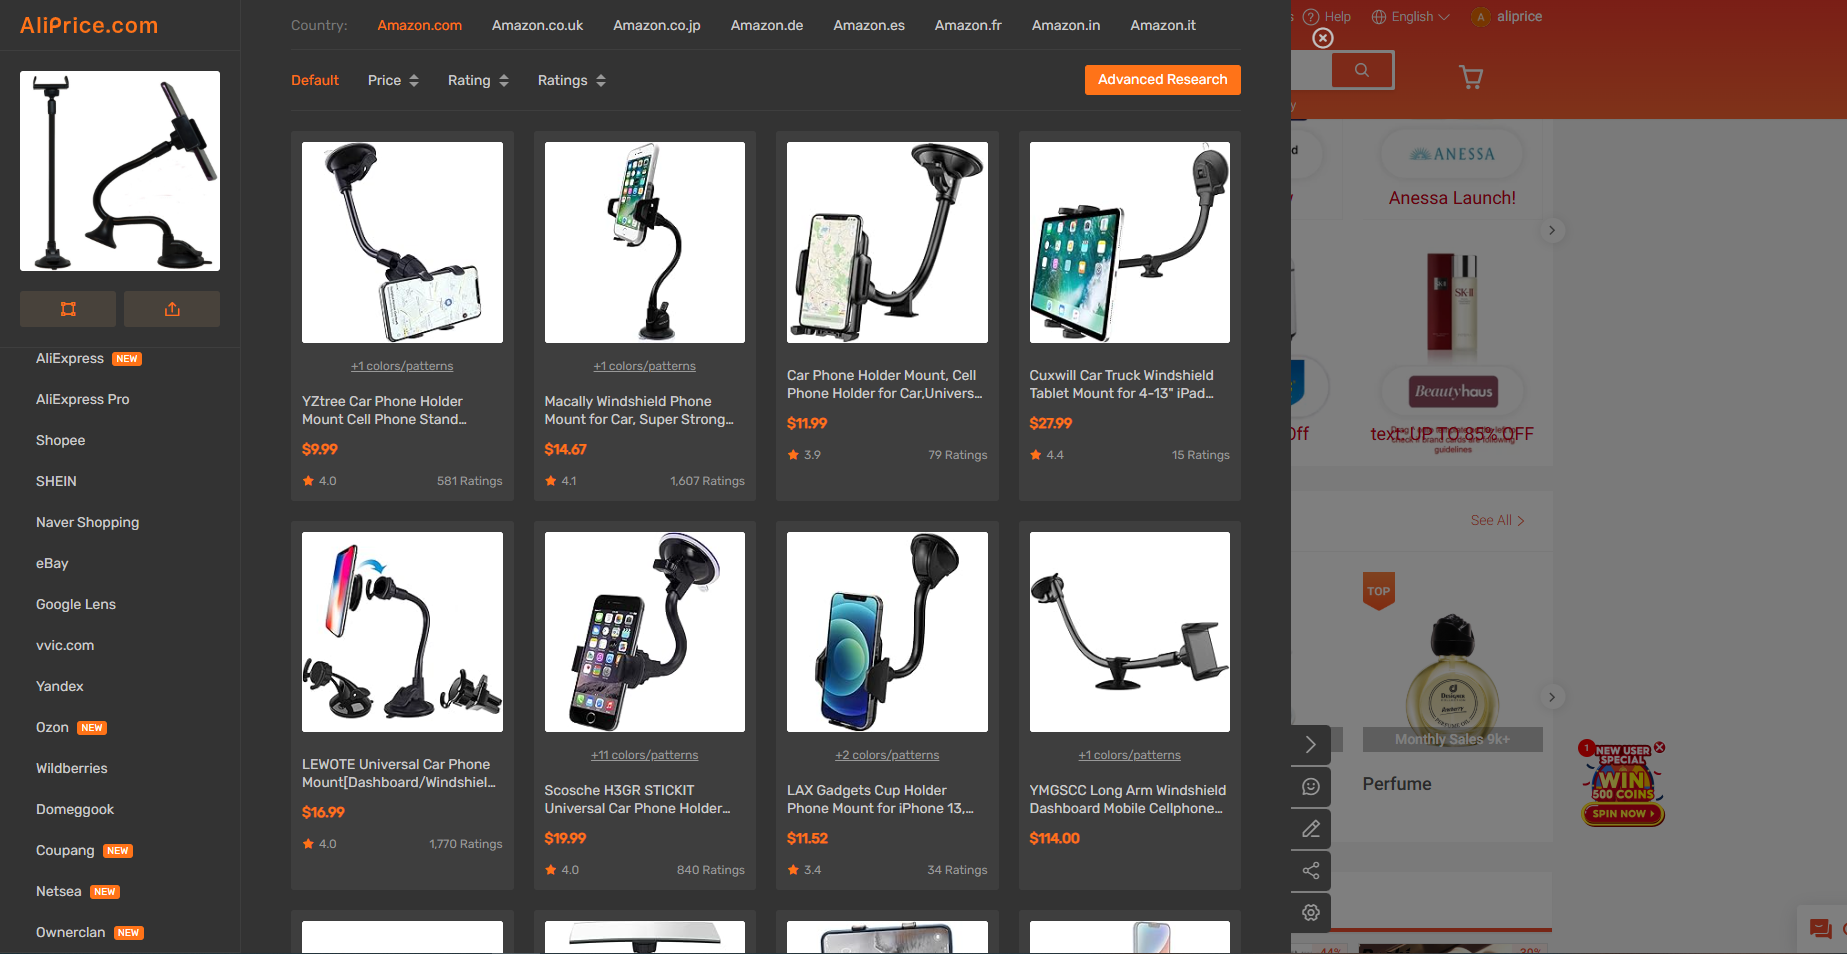Select eBay in the sidebar
Screen dimensions: 1847x954
[x=52, y=563]
